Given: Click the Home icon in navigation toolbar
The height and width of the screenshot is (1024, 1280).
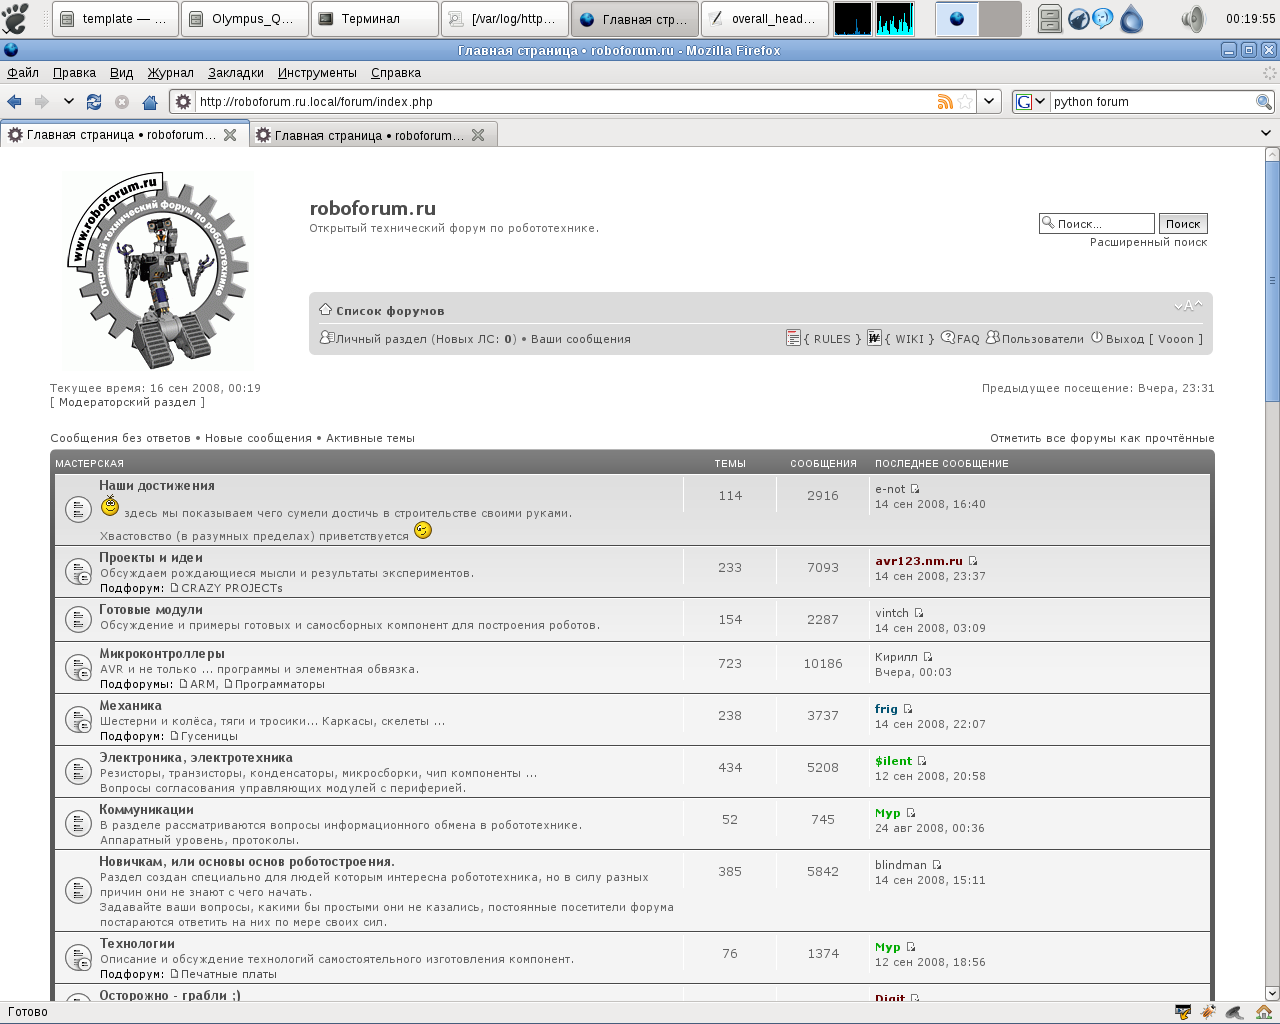Looking at the screenshot, I should [x=150, y=101].
